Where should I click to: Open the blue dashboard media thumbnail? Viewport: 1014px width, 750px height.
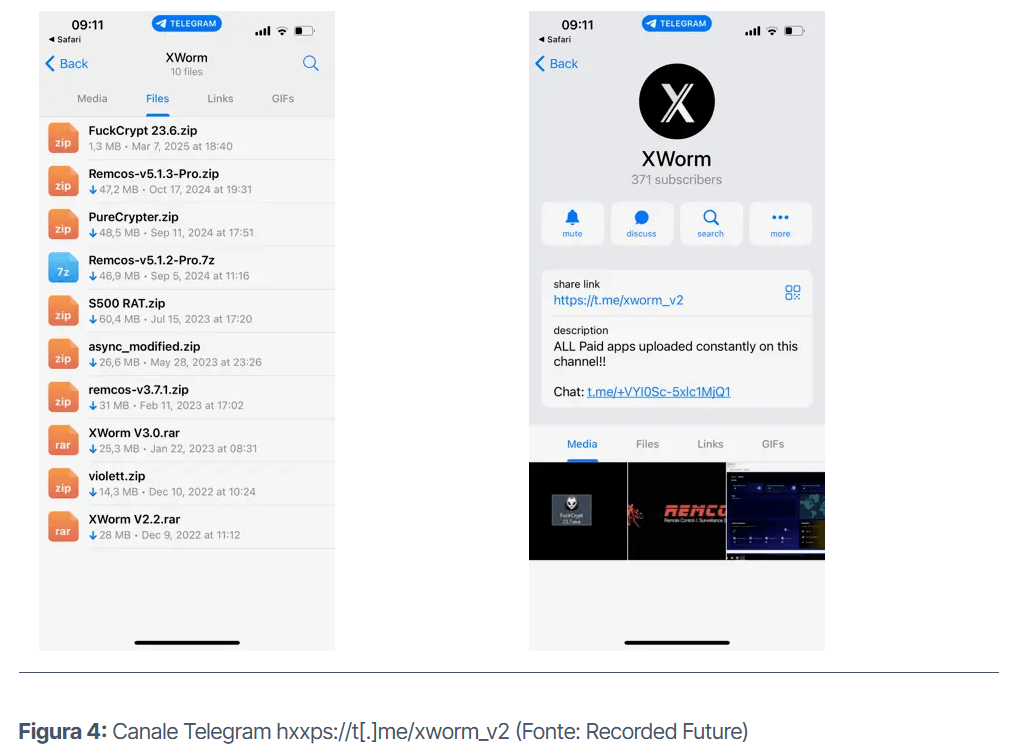775,511
